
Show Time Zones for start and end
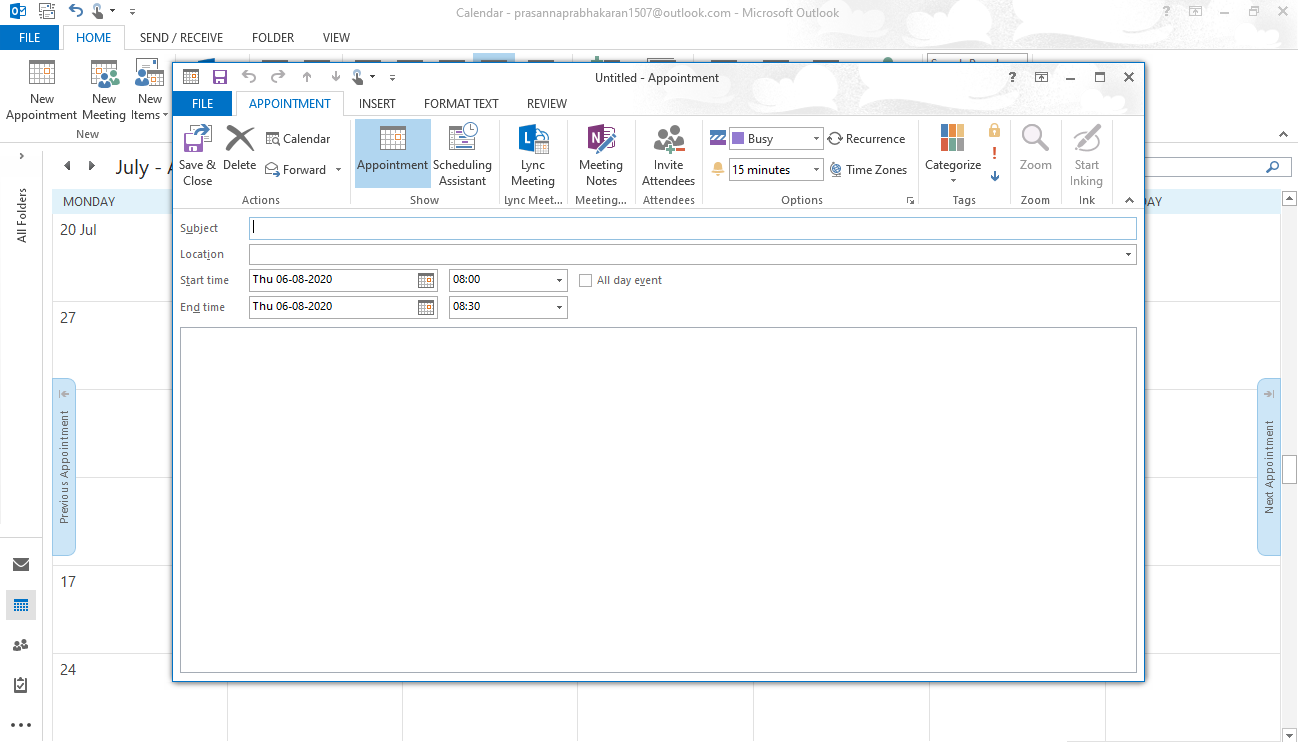(868, 169)
